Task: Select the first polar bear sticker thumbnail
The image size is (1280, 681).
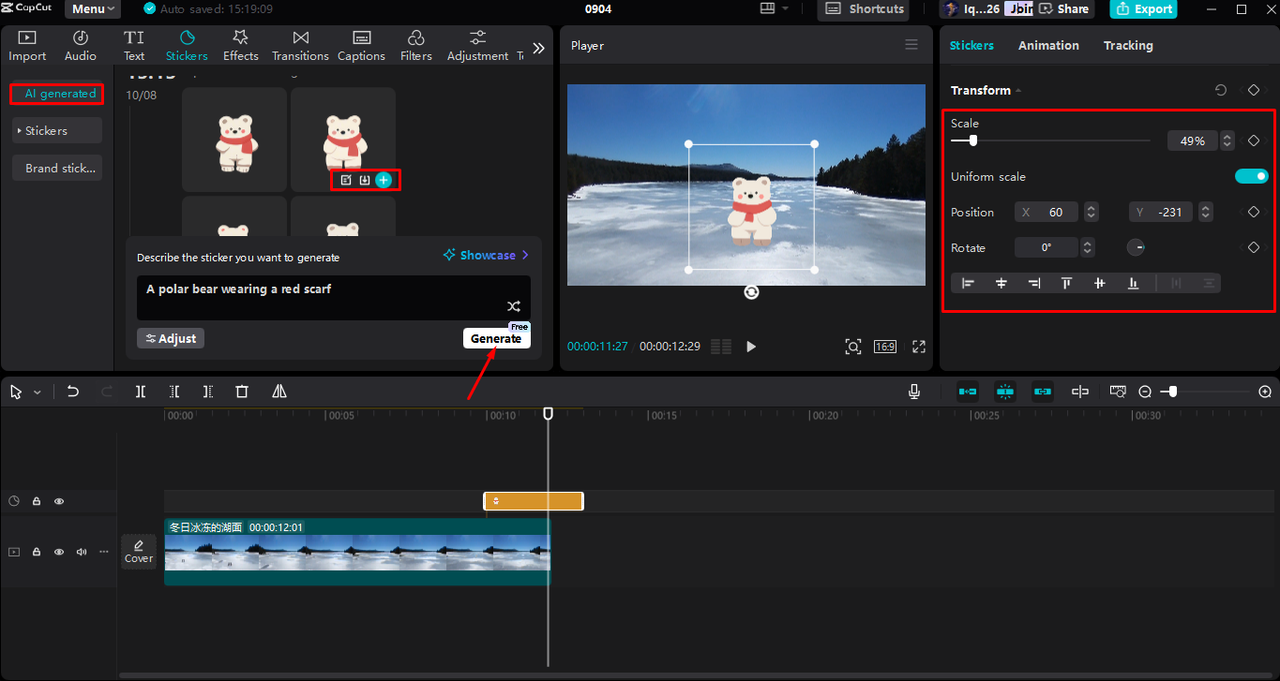Action: [x=234, y=140]
